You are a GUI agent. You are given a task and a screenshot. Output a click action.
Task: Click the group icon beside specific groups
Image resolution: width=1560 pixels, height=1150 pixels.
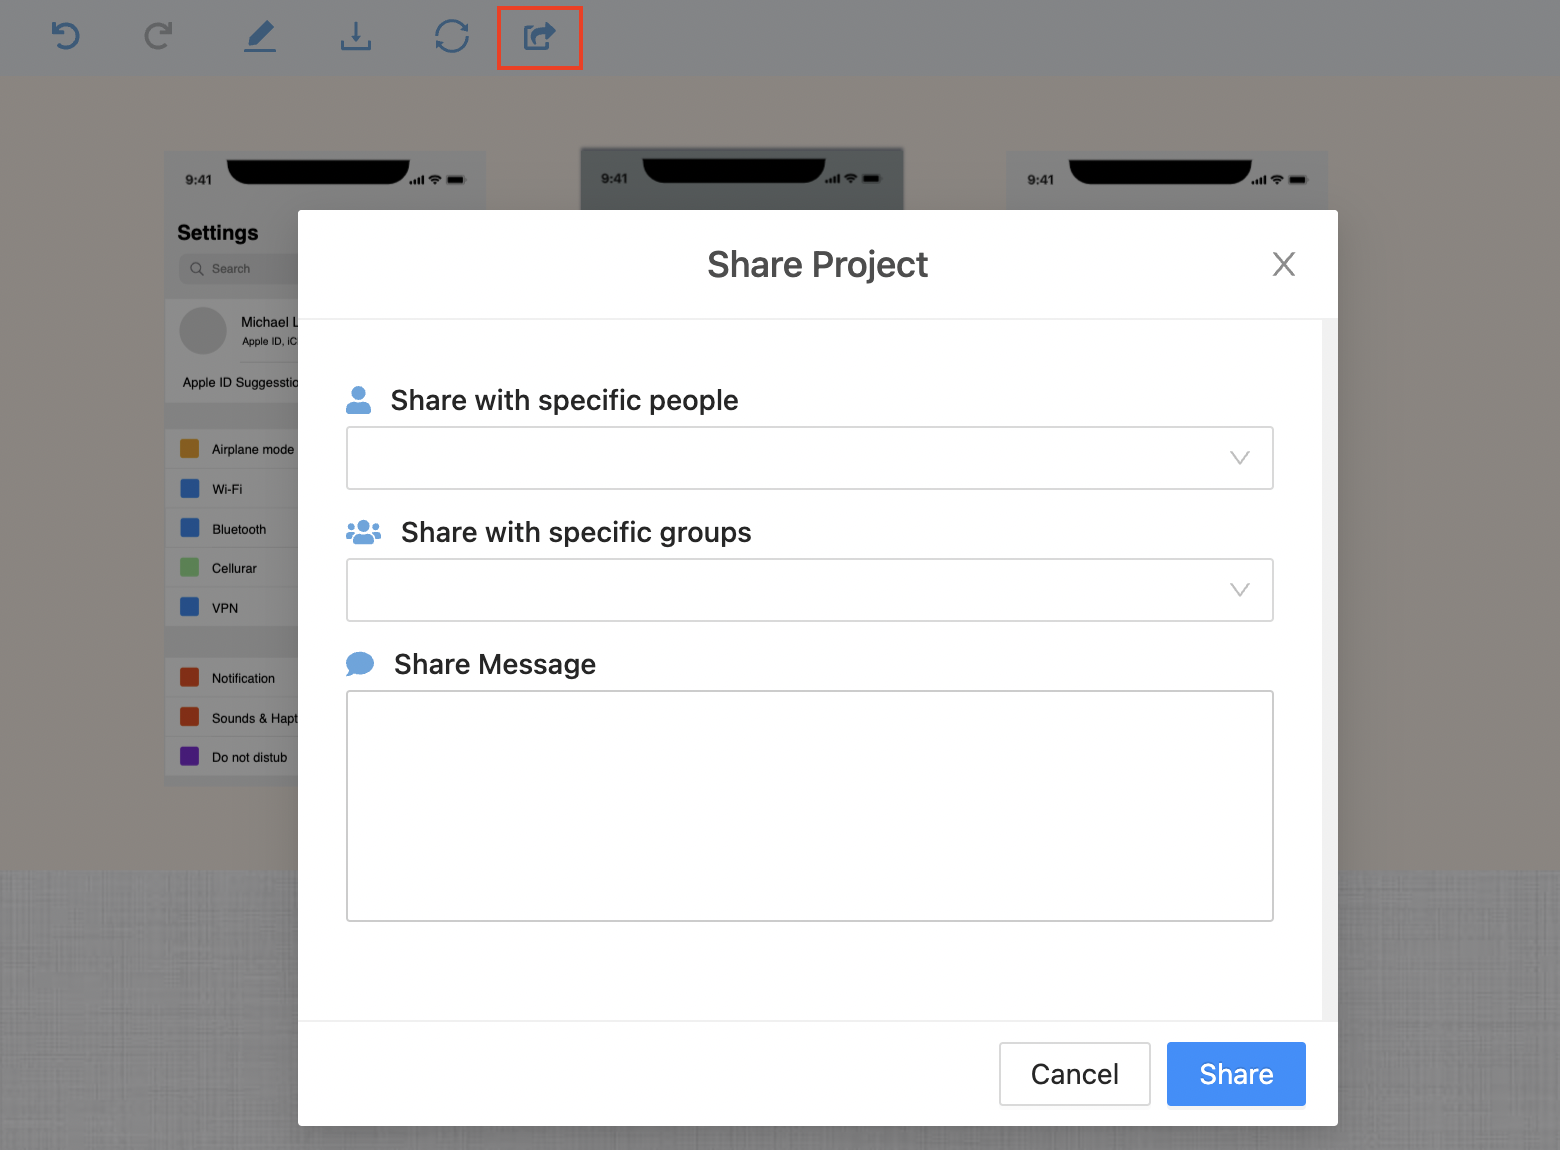click(x=363, y=532)
